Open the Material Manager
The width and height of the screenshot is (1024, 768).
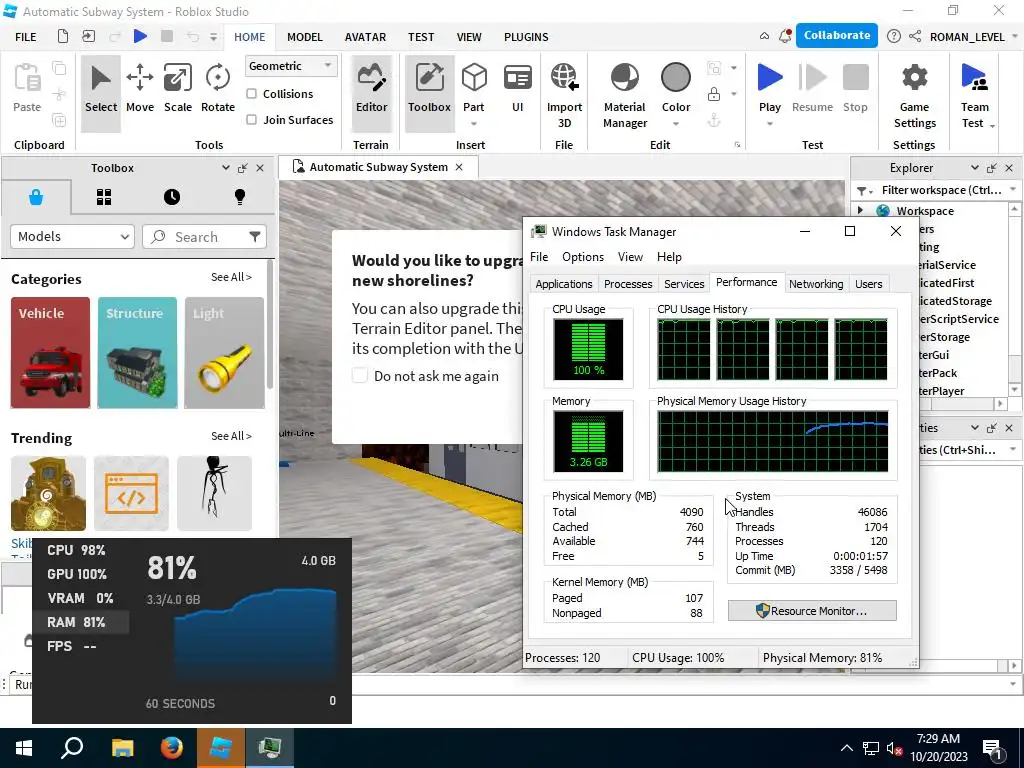click(x=624, y=97)
